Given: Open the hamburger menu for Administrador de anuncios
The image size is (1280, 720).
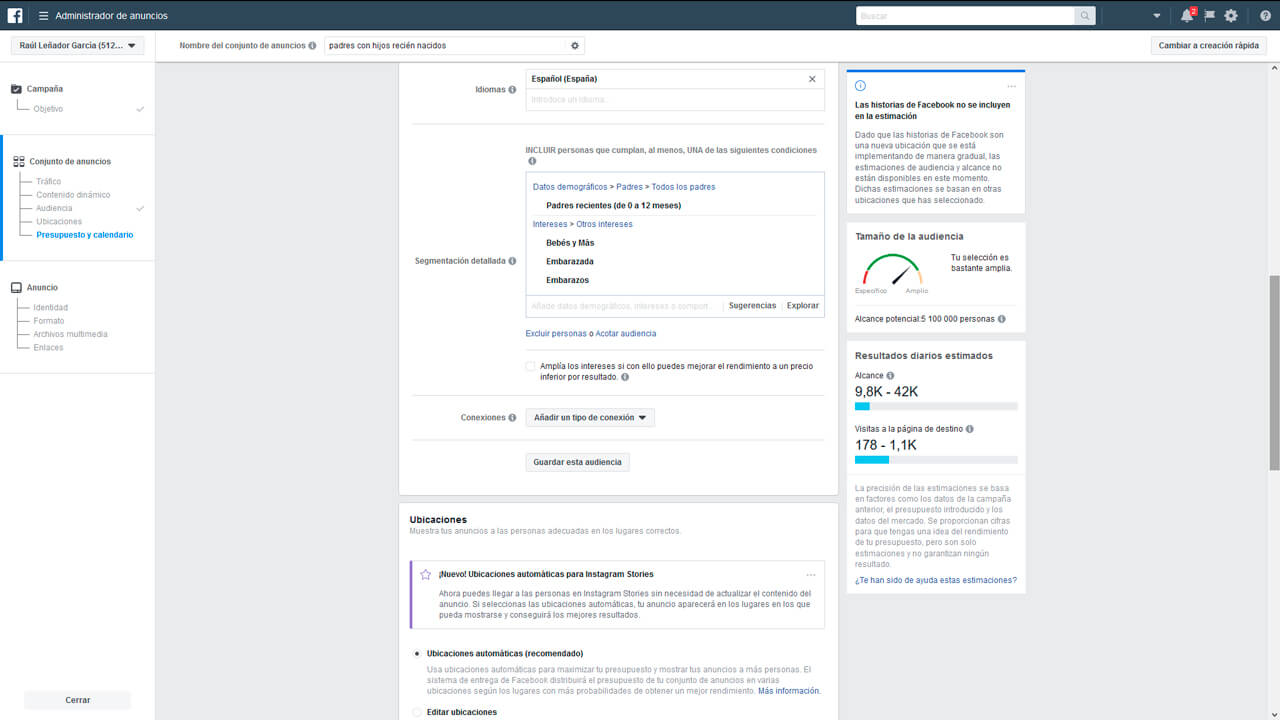Looking at the screenshot, I should [x=43, y=16].
